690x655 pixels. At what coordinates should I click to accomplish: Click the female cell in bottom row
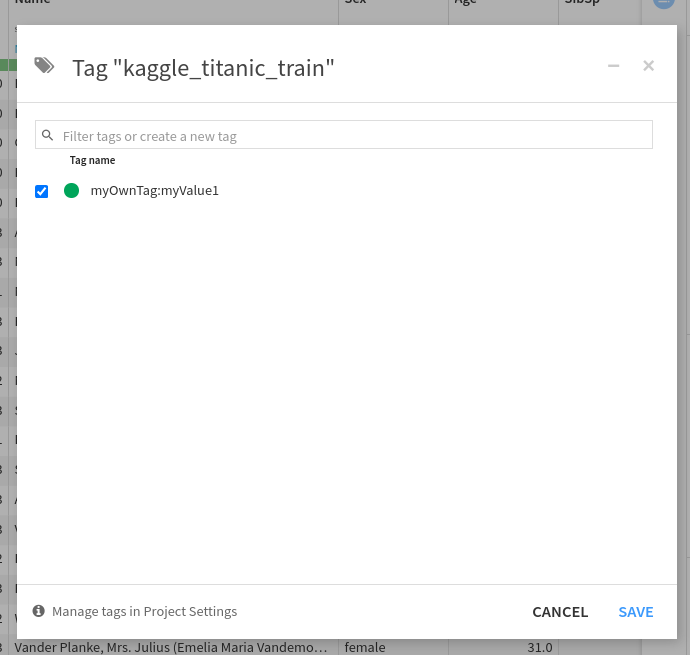pyautogui.click(x=365, y=647)
